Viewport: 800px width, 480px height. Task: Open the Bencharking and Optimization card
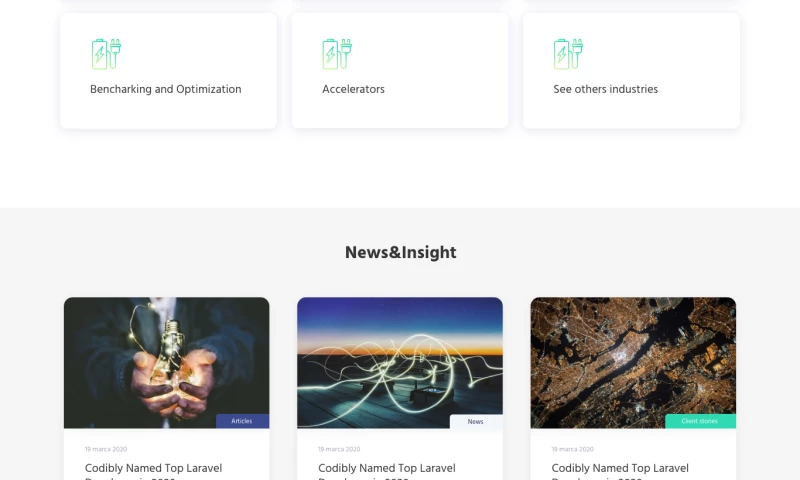tap(168, 71)
